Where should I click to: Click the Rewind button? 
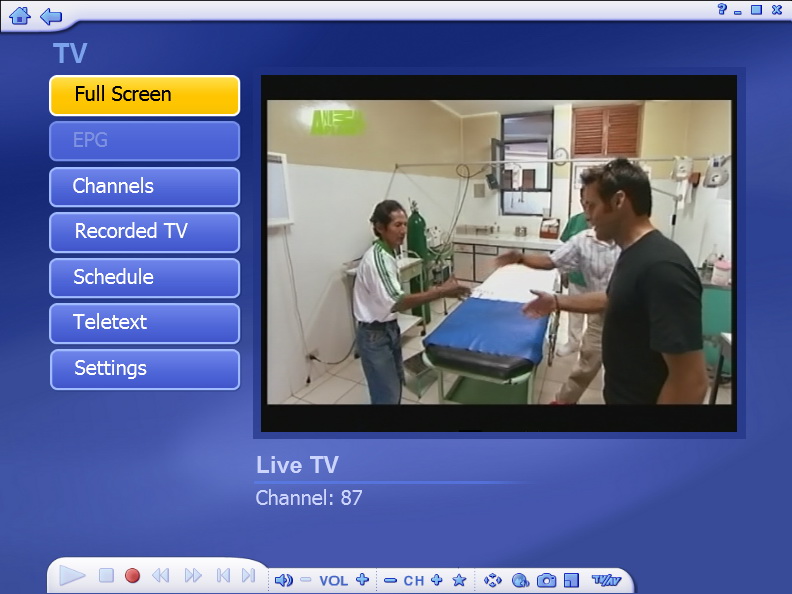(x=160, y=576)
